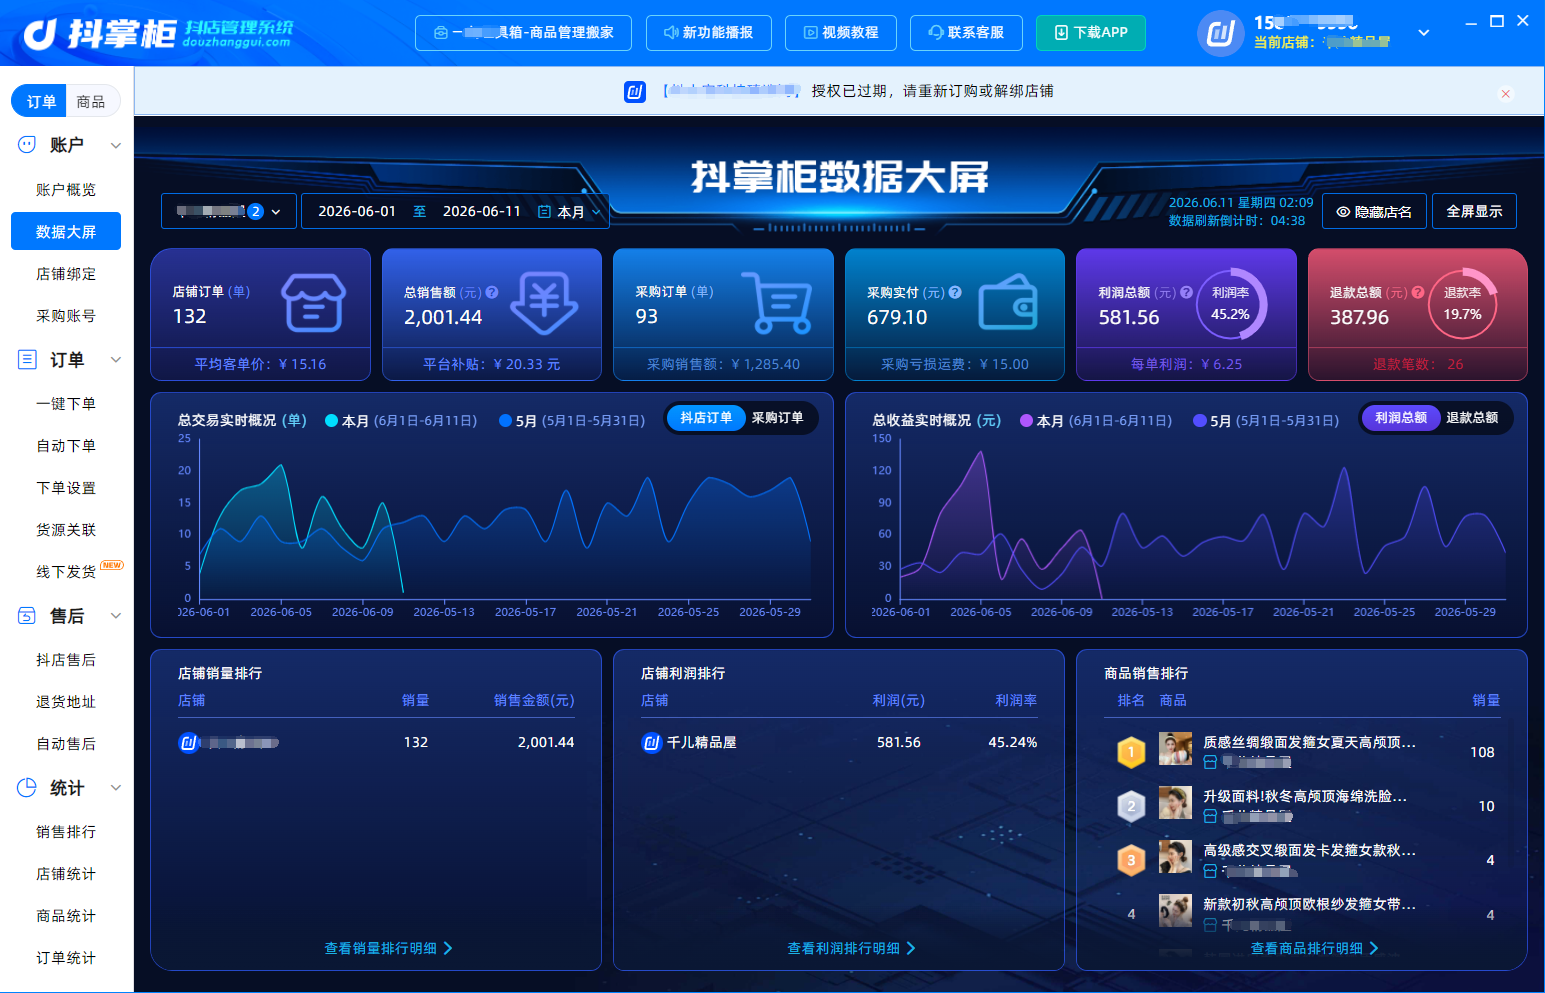
Task: Collapse the 账户 sidebar section
Action: [116, 145]
